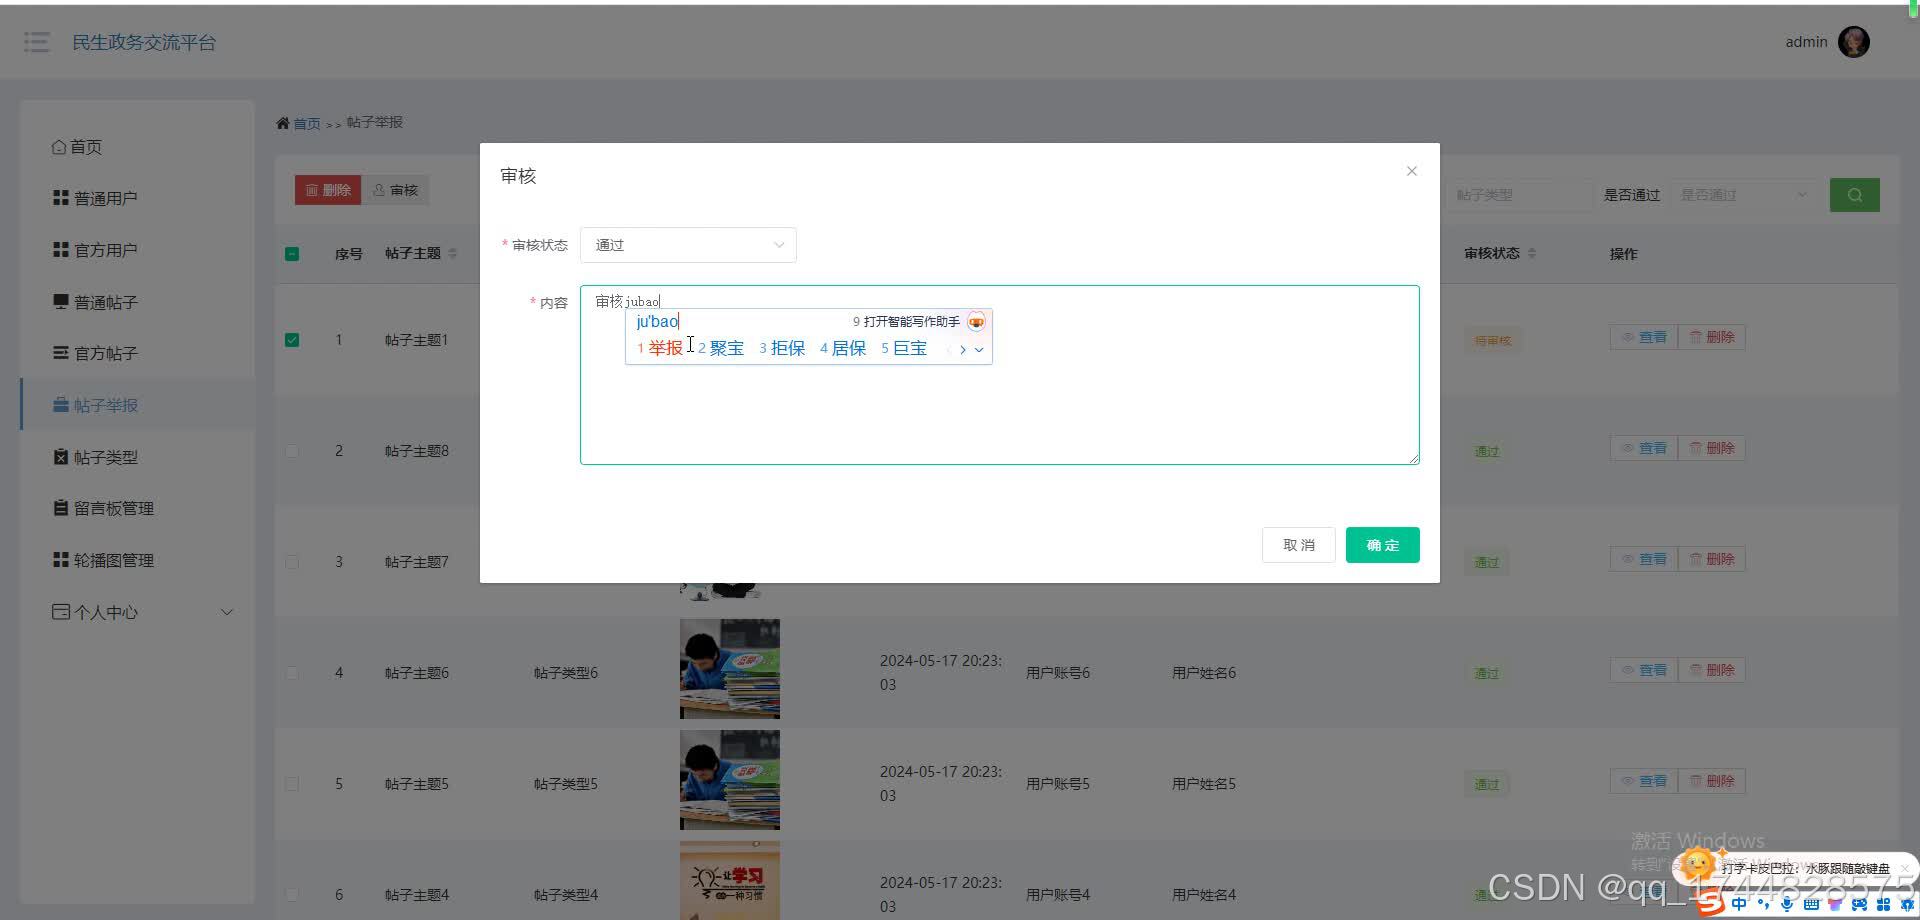
Task: Click the IME microphone voice input icon
Action: [x=1787, y=904]
